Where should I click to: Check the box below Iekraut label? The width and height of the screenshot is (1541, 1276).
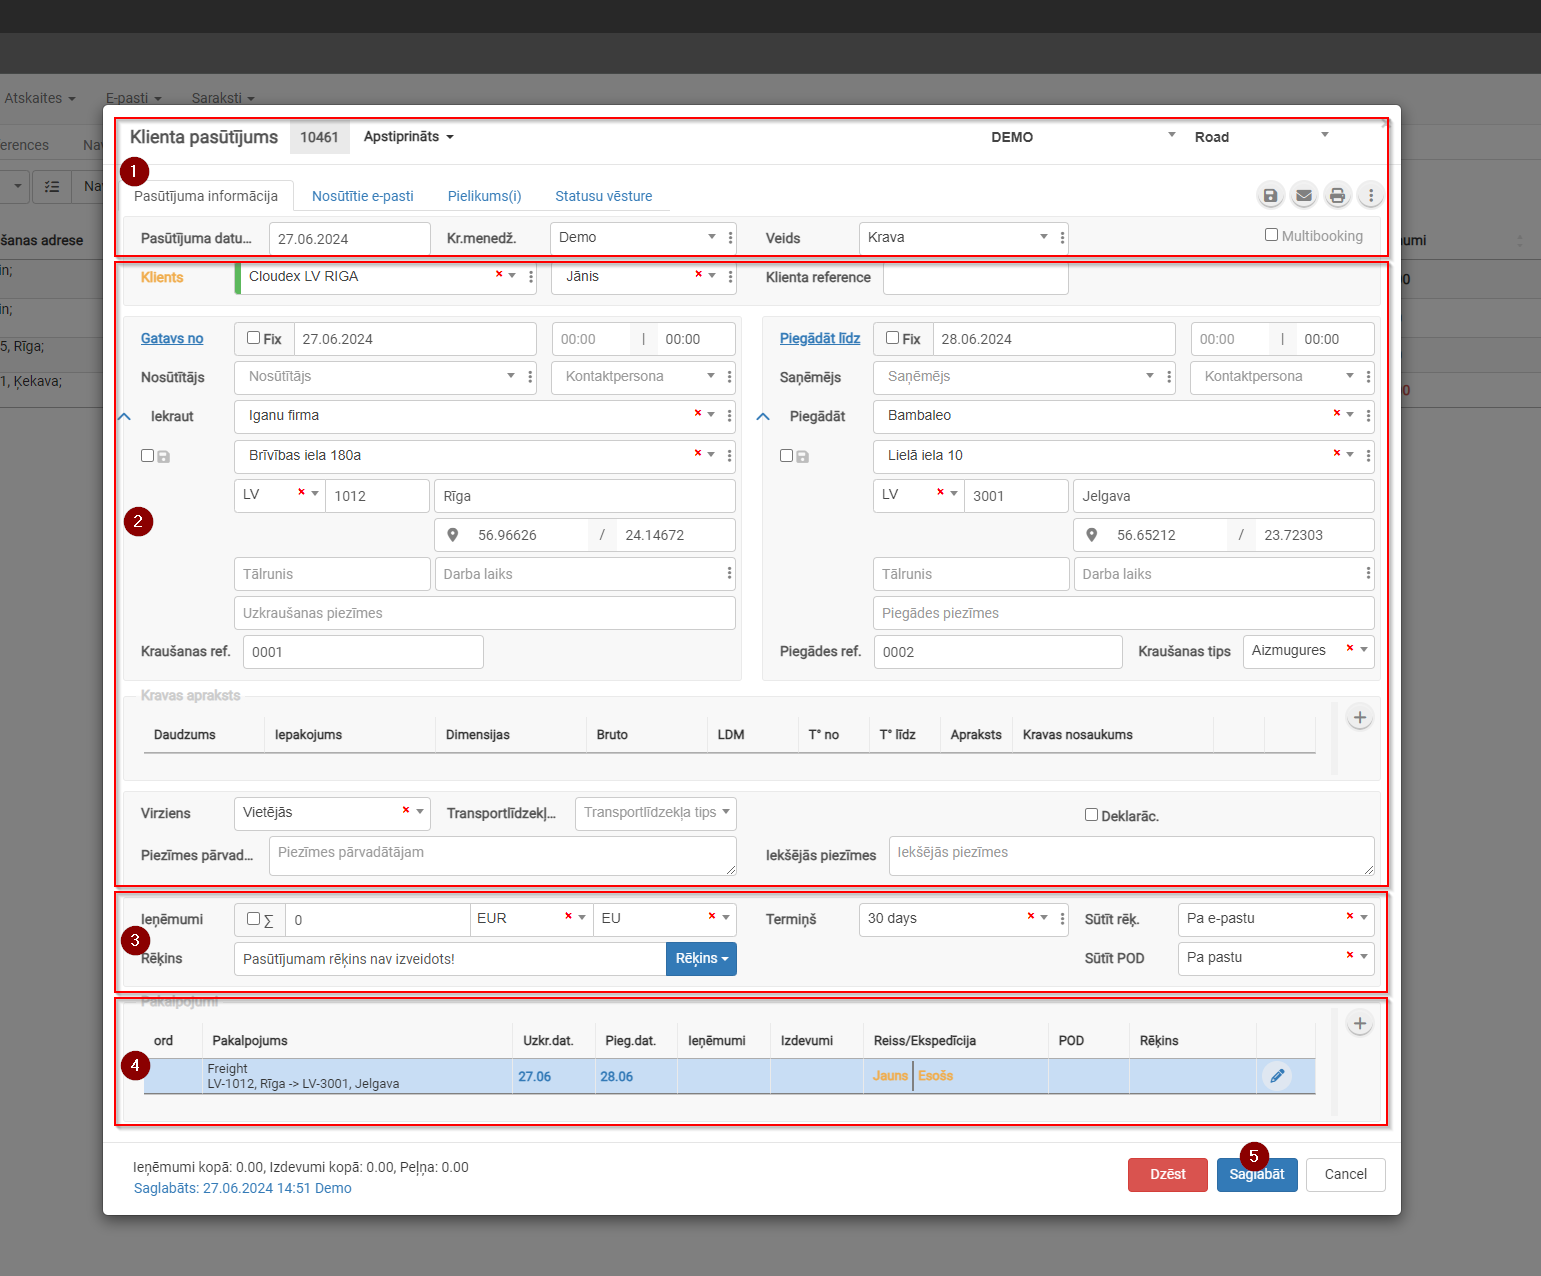click(x=147, y=455)
